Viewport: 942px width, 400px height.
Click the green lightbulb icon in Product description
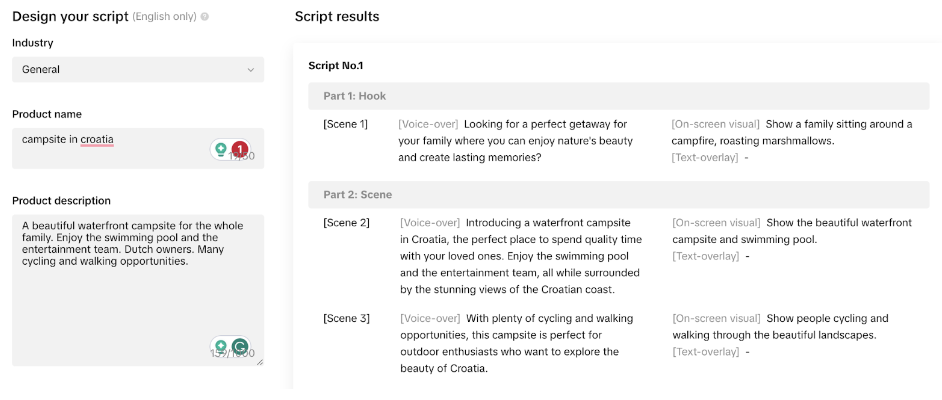tap(221, 346)
